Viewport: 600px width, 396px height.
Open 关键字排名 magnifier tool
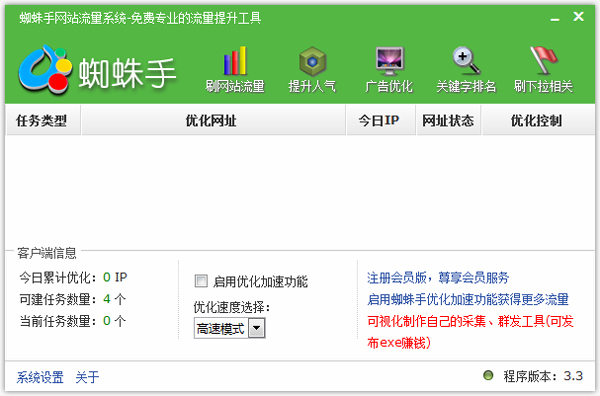click(x=466, y=70)
